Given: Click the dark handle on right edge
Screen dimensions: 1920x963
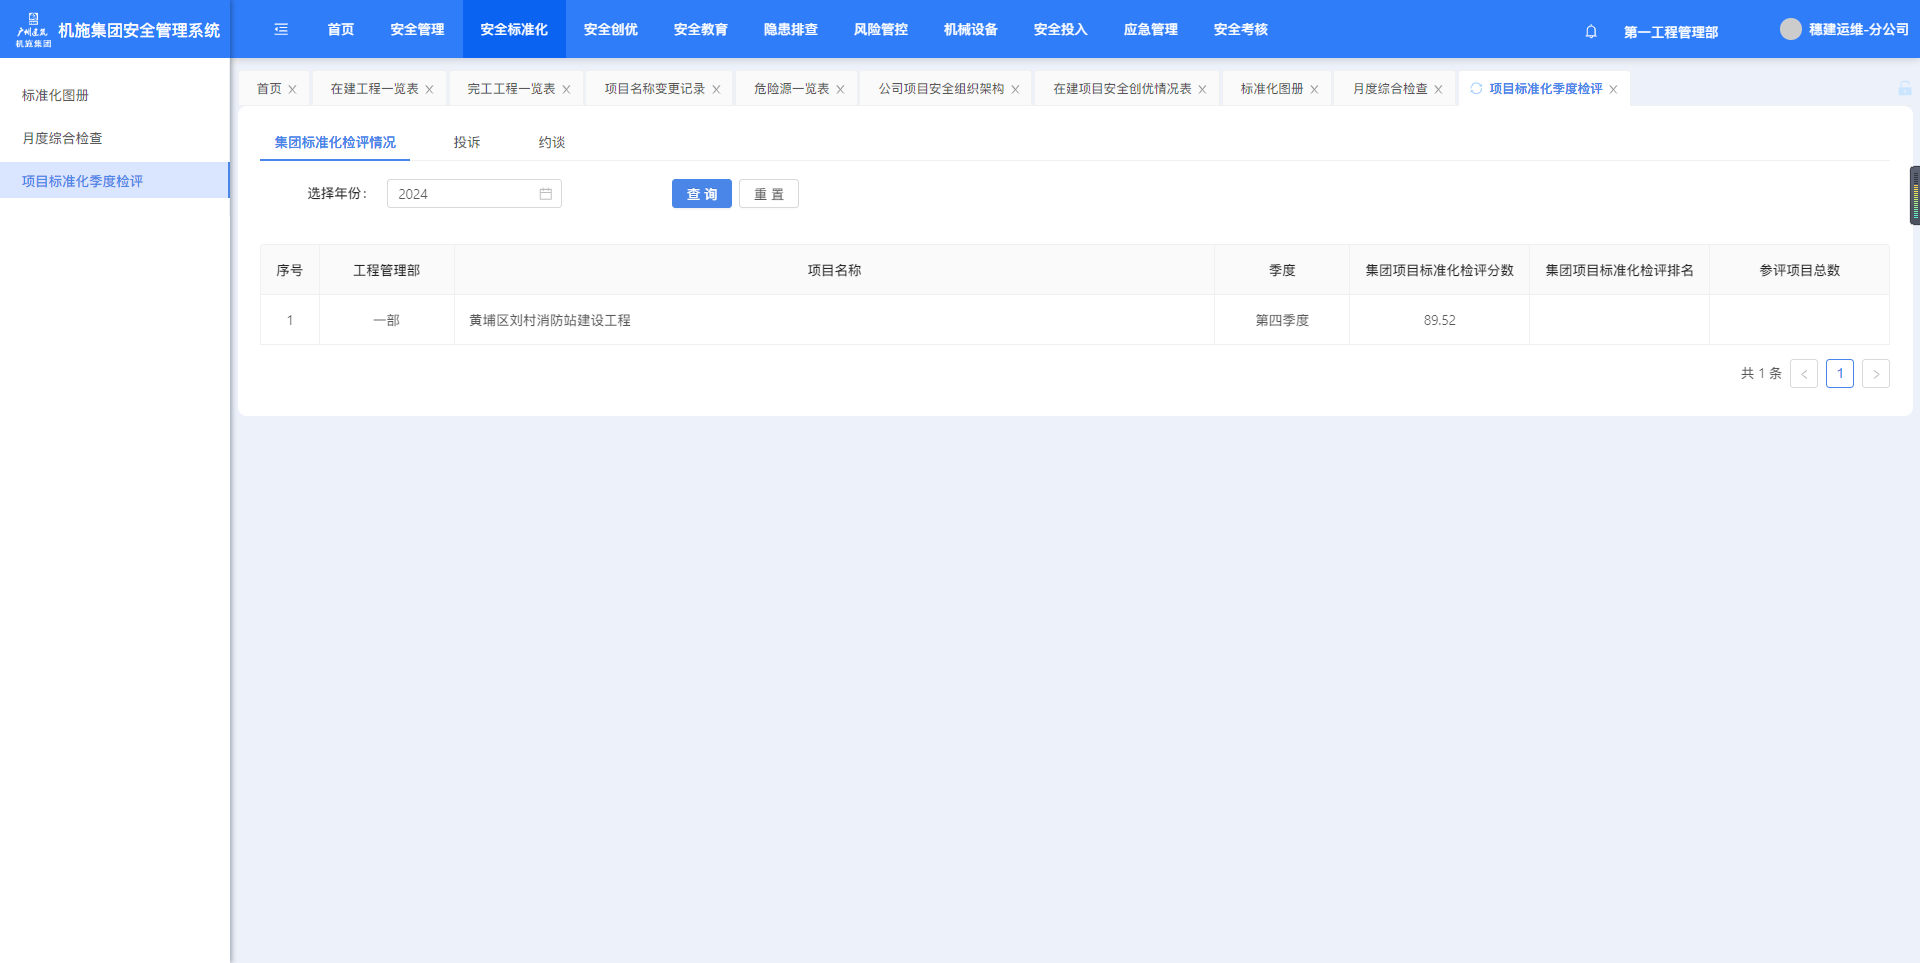Looking at the screenshot, I should coord(1914,196).
